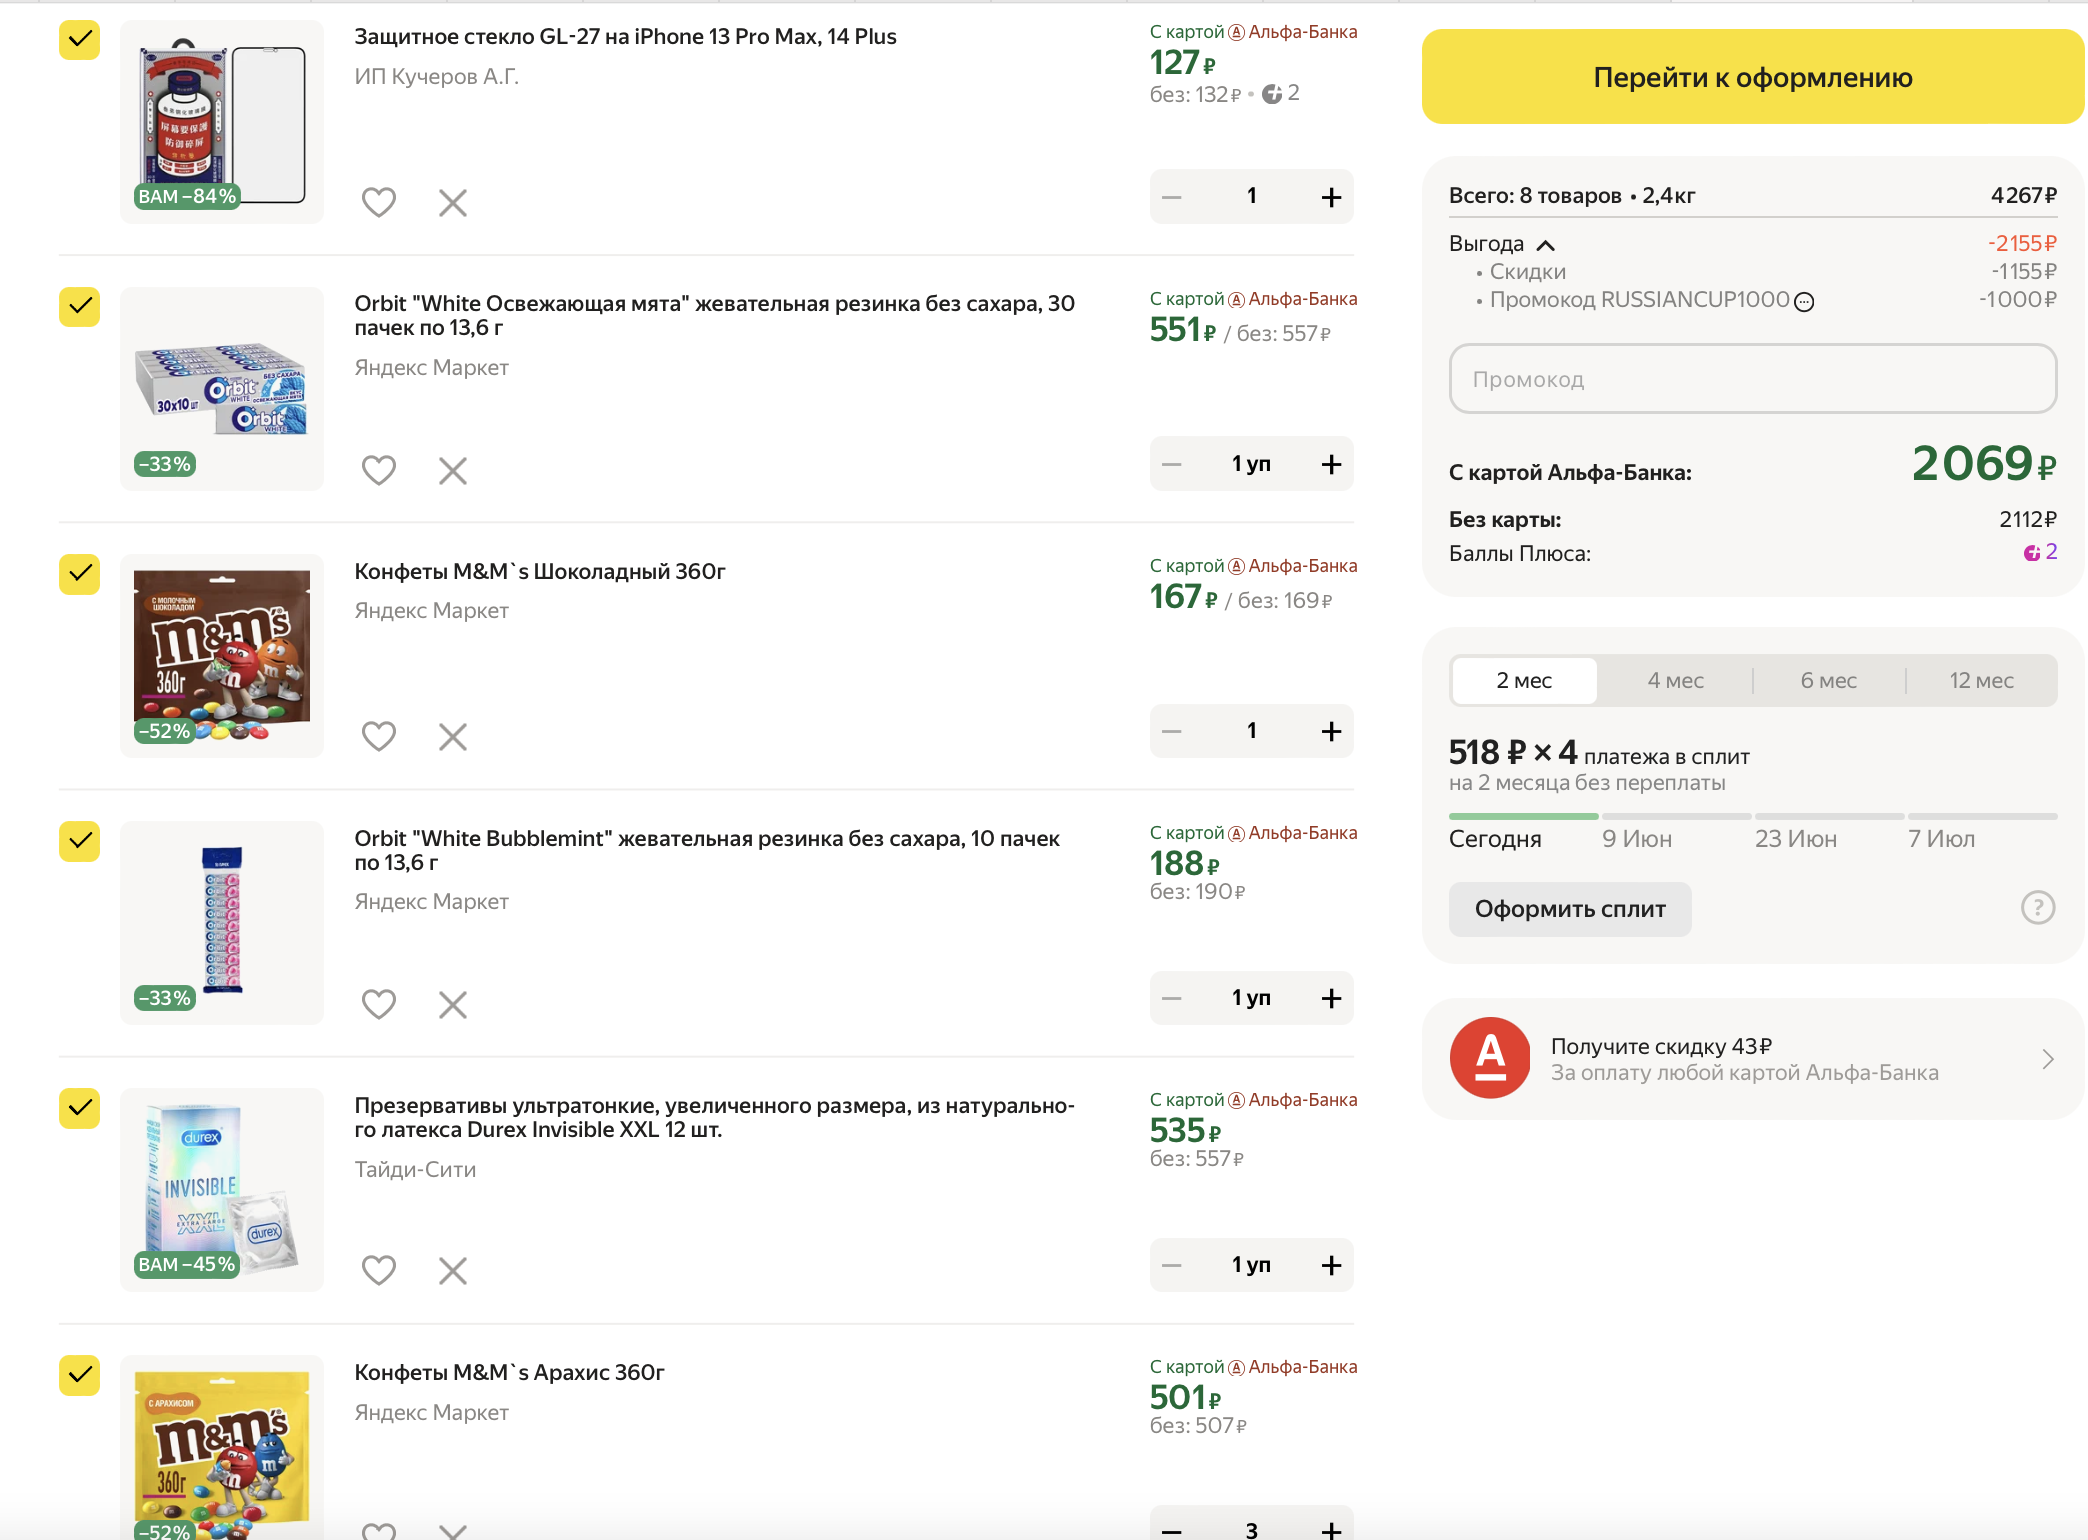Favorite M&M's Шоколадный 360г candy
The image size is (2088, 1540).
tap(378, 736)
